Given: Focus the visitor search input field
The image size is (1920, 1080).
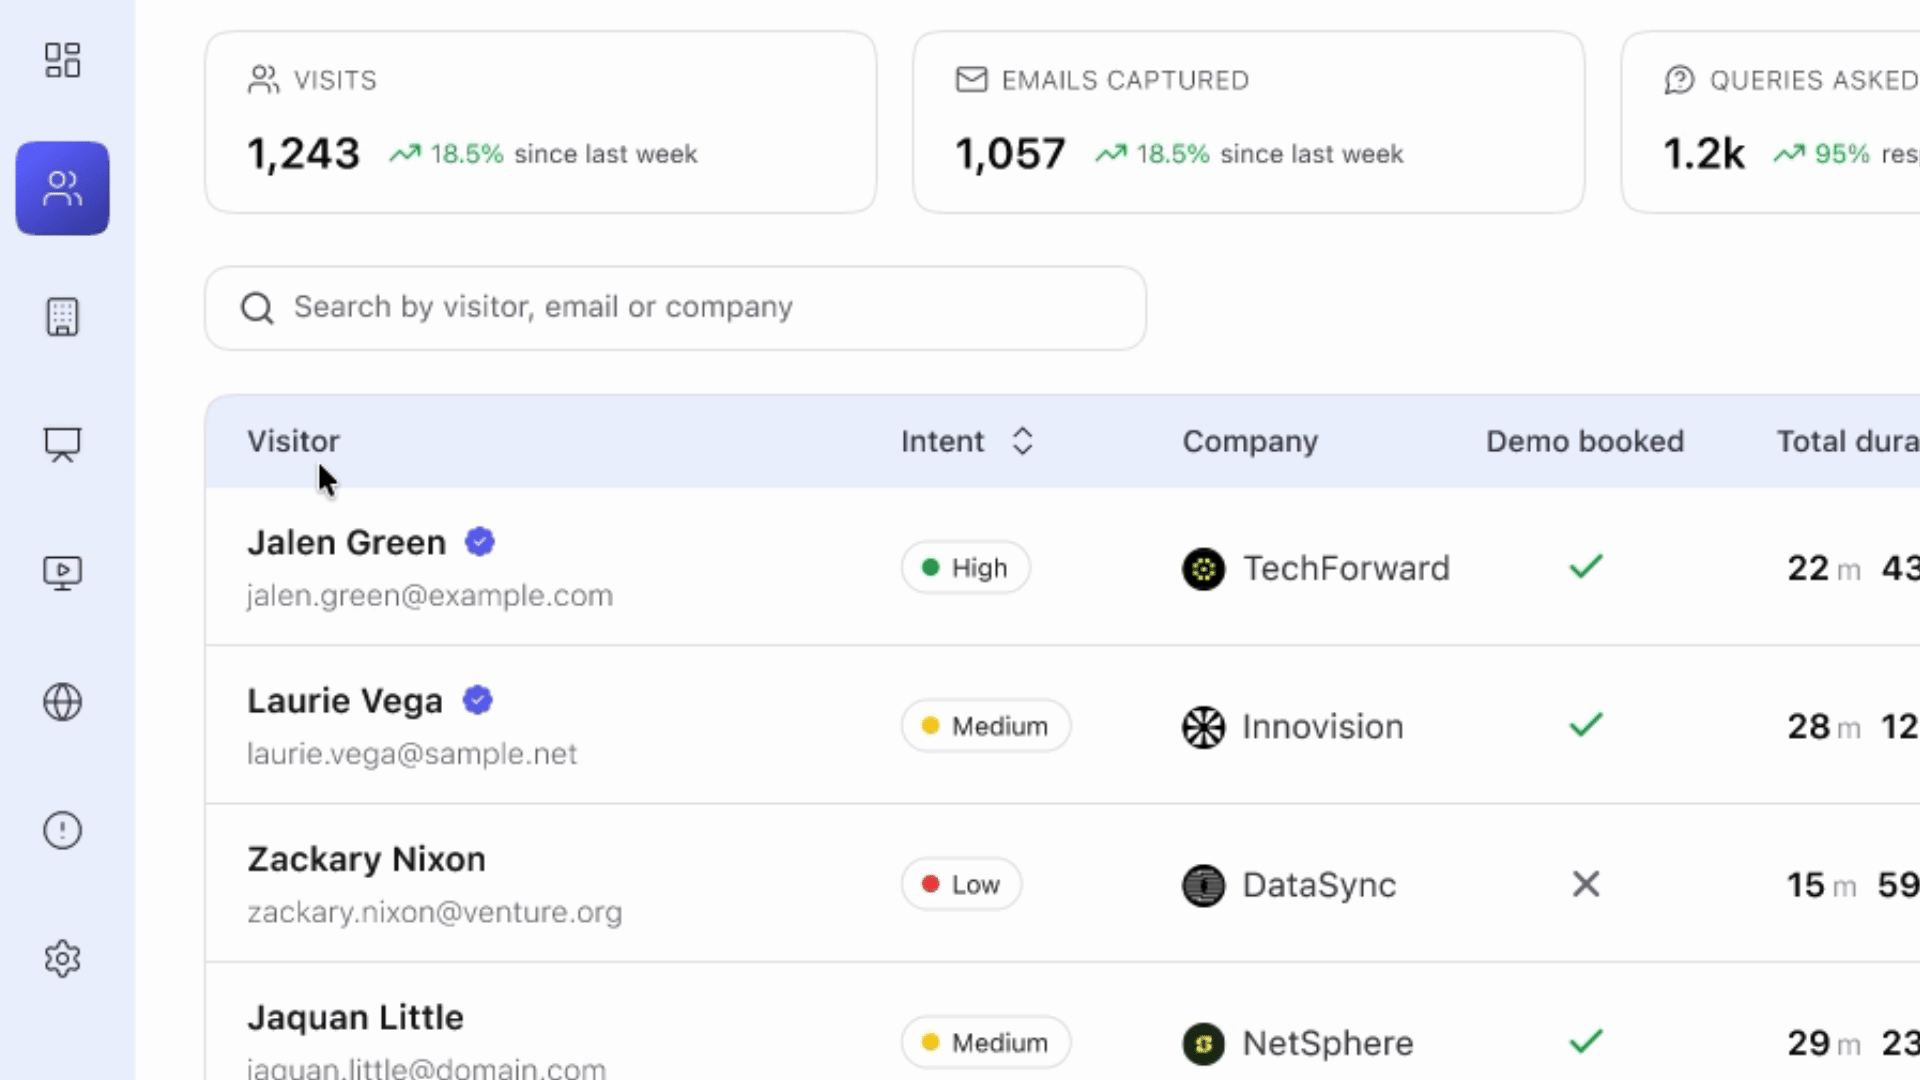Looking at the screenshot, I should (x=700, y=308).
